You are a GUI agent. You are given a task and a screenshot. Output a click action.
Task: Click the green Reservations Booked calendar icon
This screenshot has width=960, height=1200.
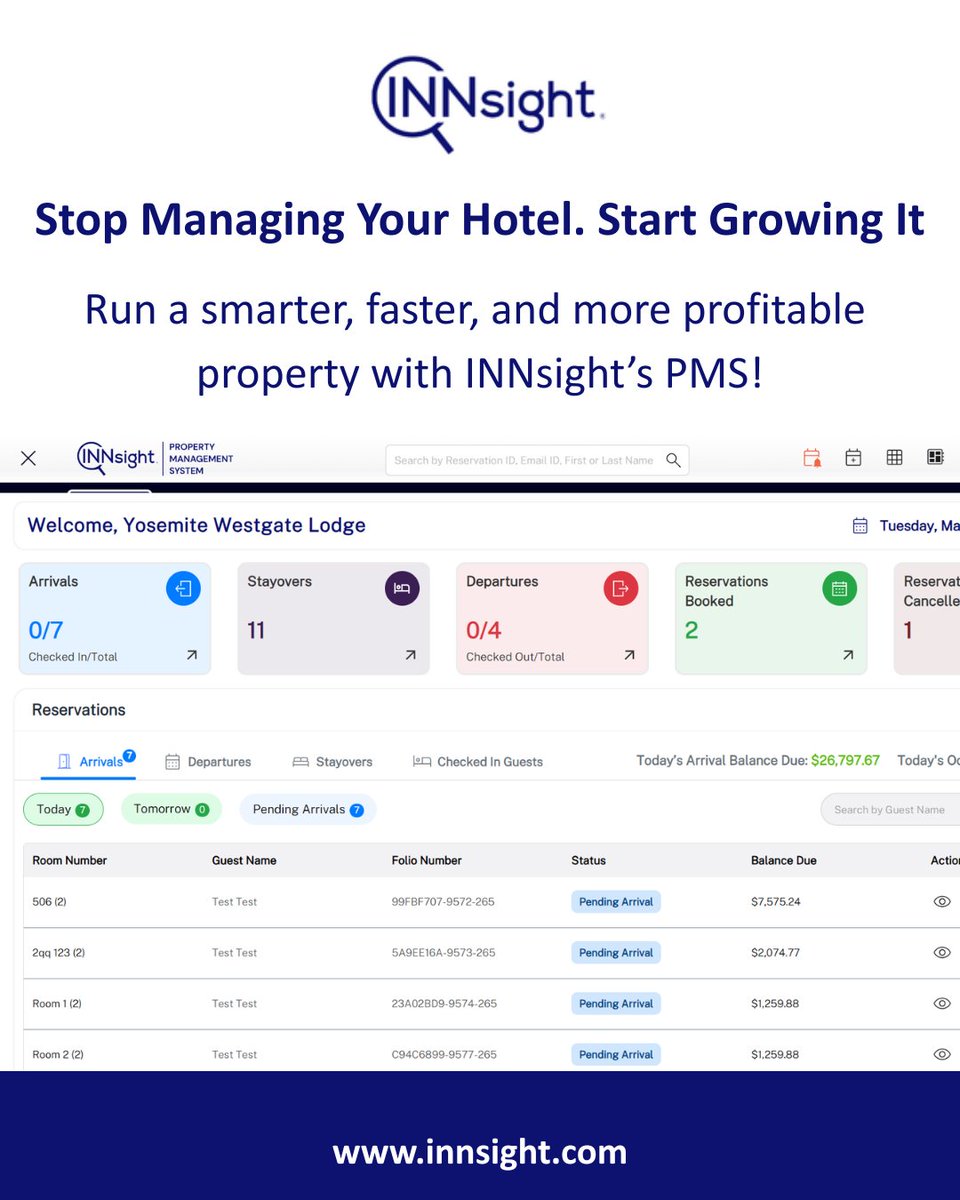click(x=839, y=588)
